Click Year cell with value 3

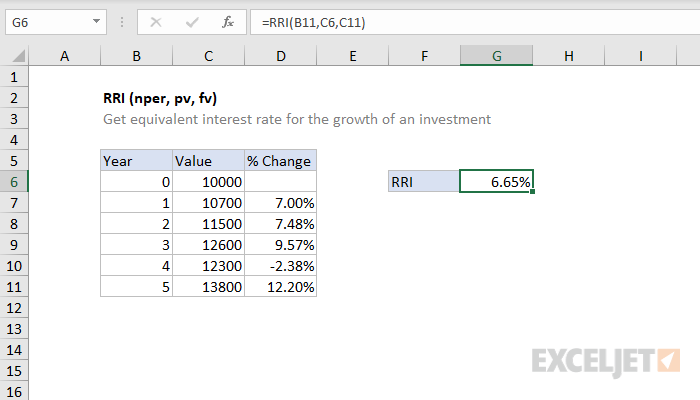click(x=137, y=245)
